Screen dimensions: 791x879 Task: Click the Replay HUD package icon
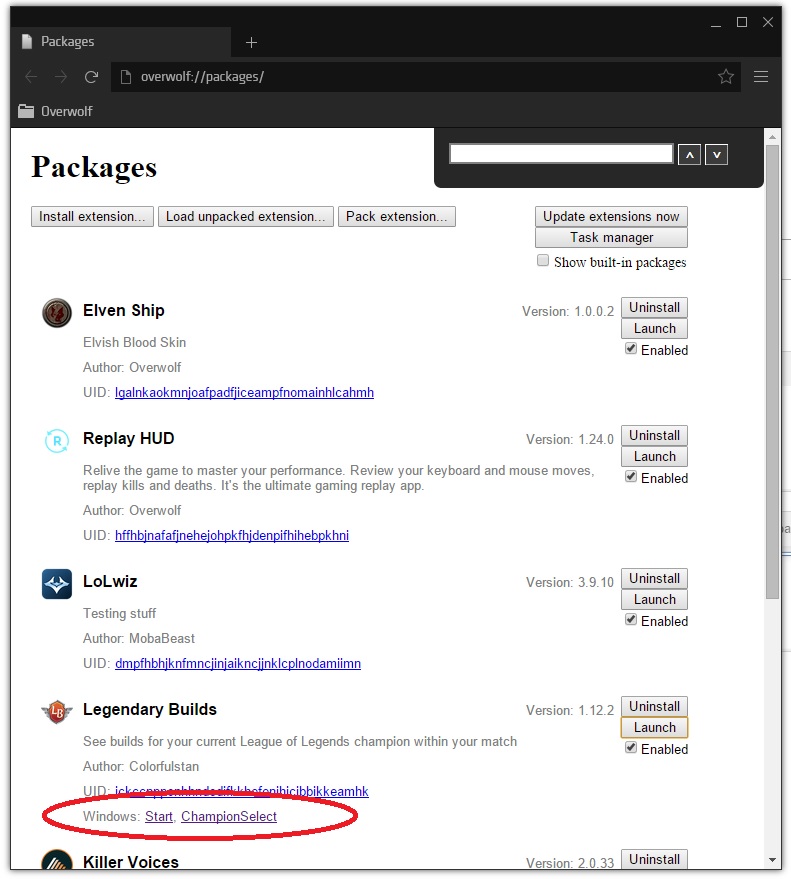pos(57,441)
